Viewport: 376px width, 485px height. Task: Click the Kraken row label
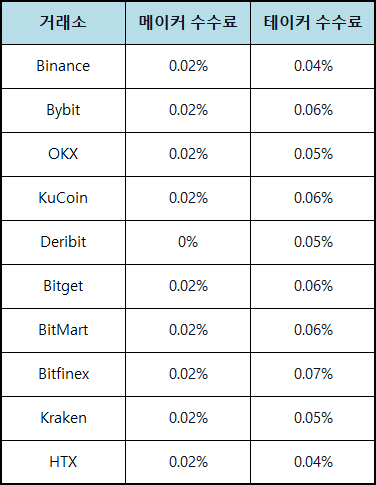(63, 418)
